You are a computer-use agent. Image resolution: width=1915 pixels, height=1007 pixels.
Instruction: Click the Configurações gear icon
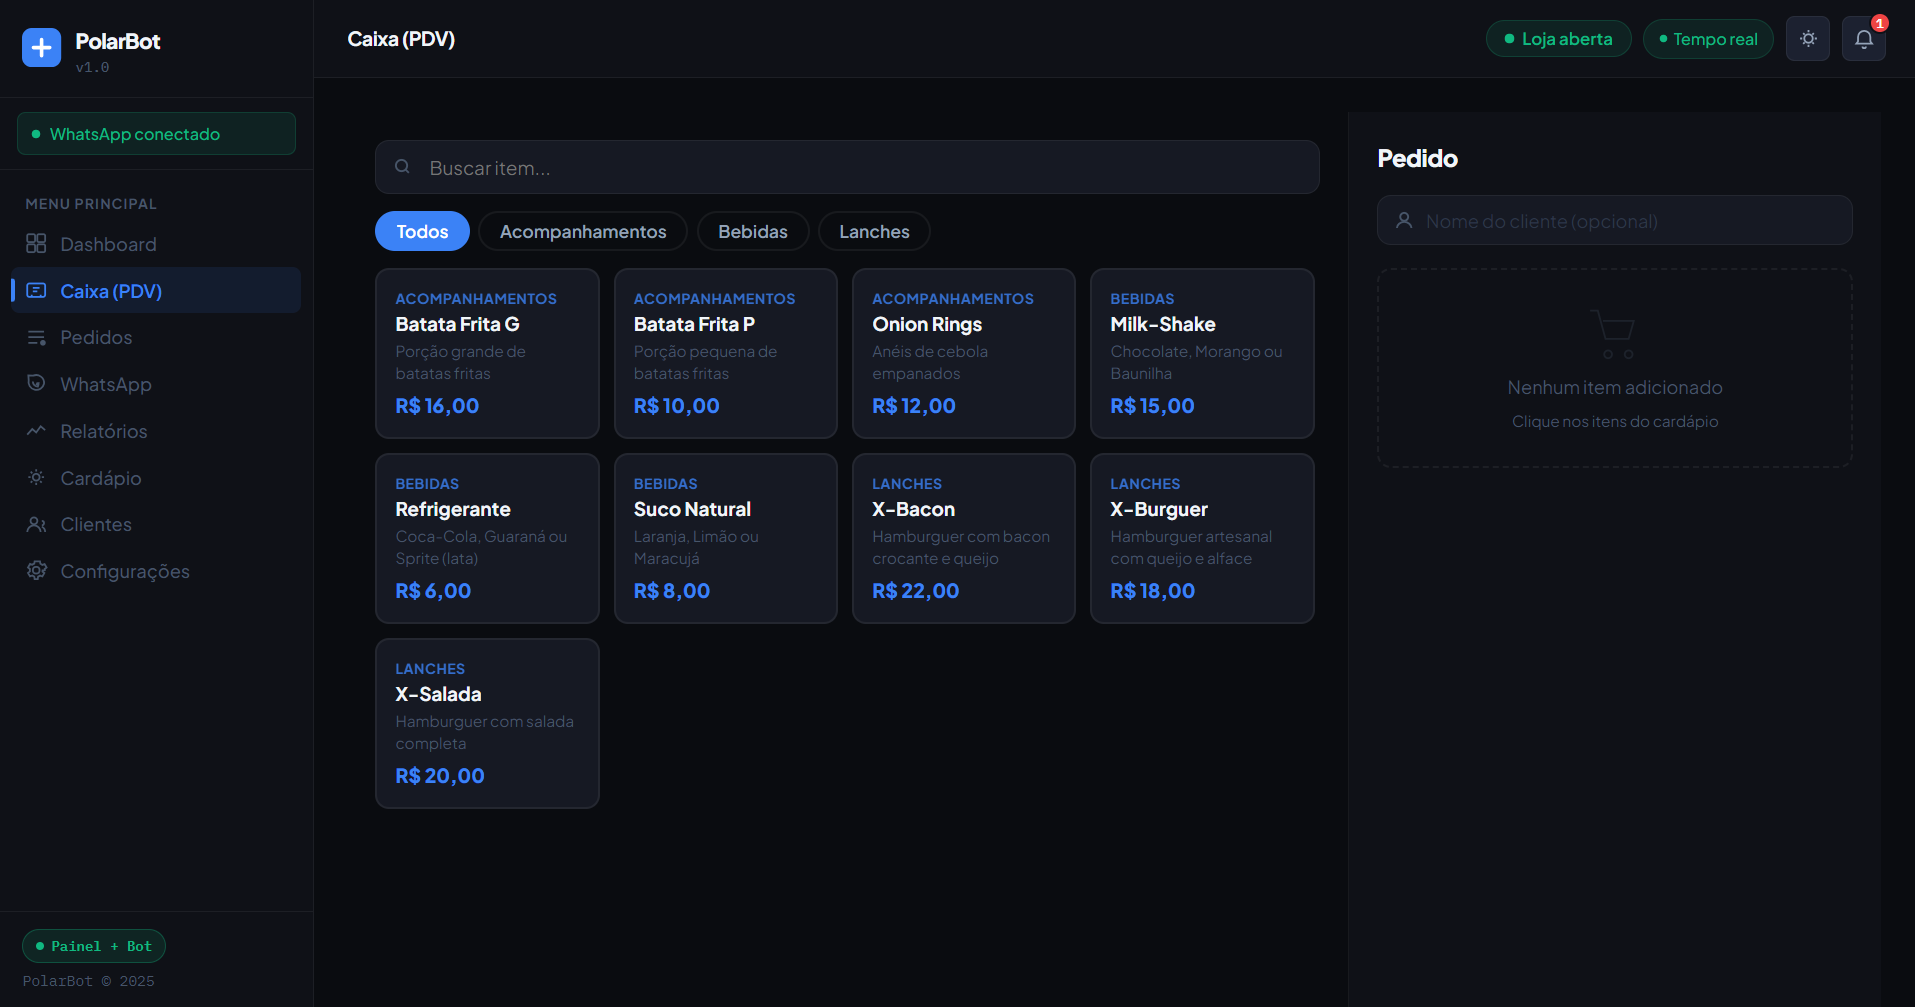click(x=36, y=571)
